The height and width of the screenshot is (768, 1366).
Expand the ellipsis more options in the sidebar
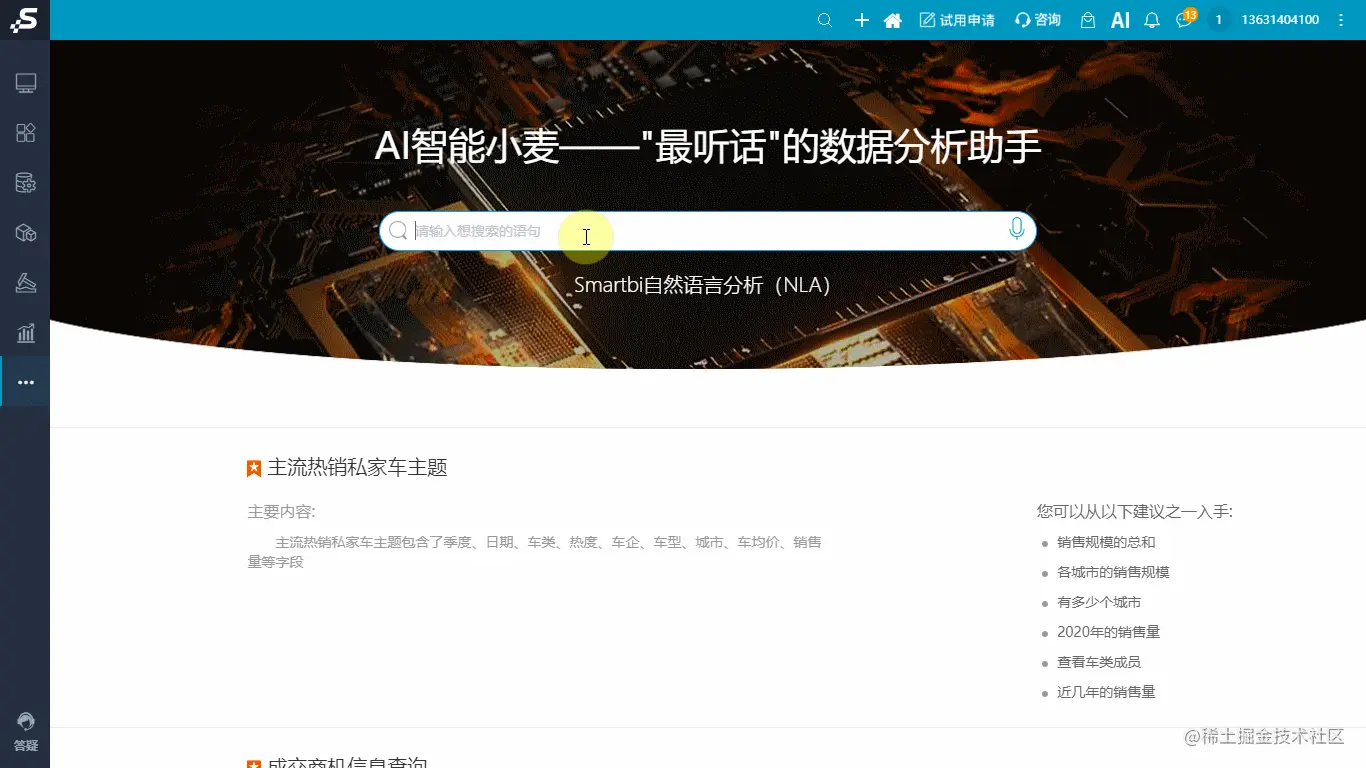[25, 381]
